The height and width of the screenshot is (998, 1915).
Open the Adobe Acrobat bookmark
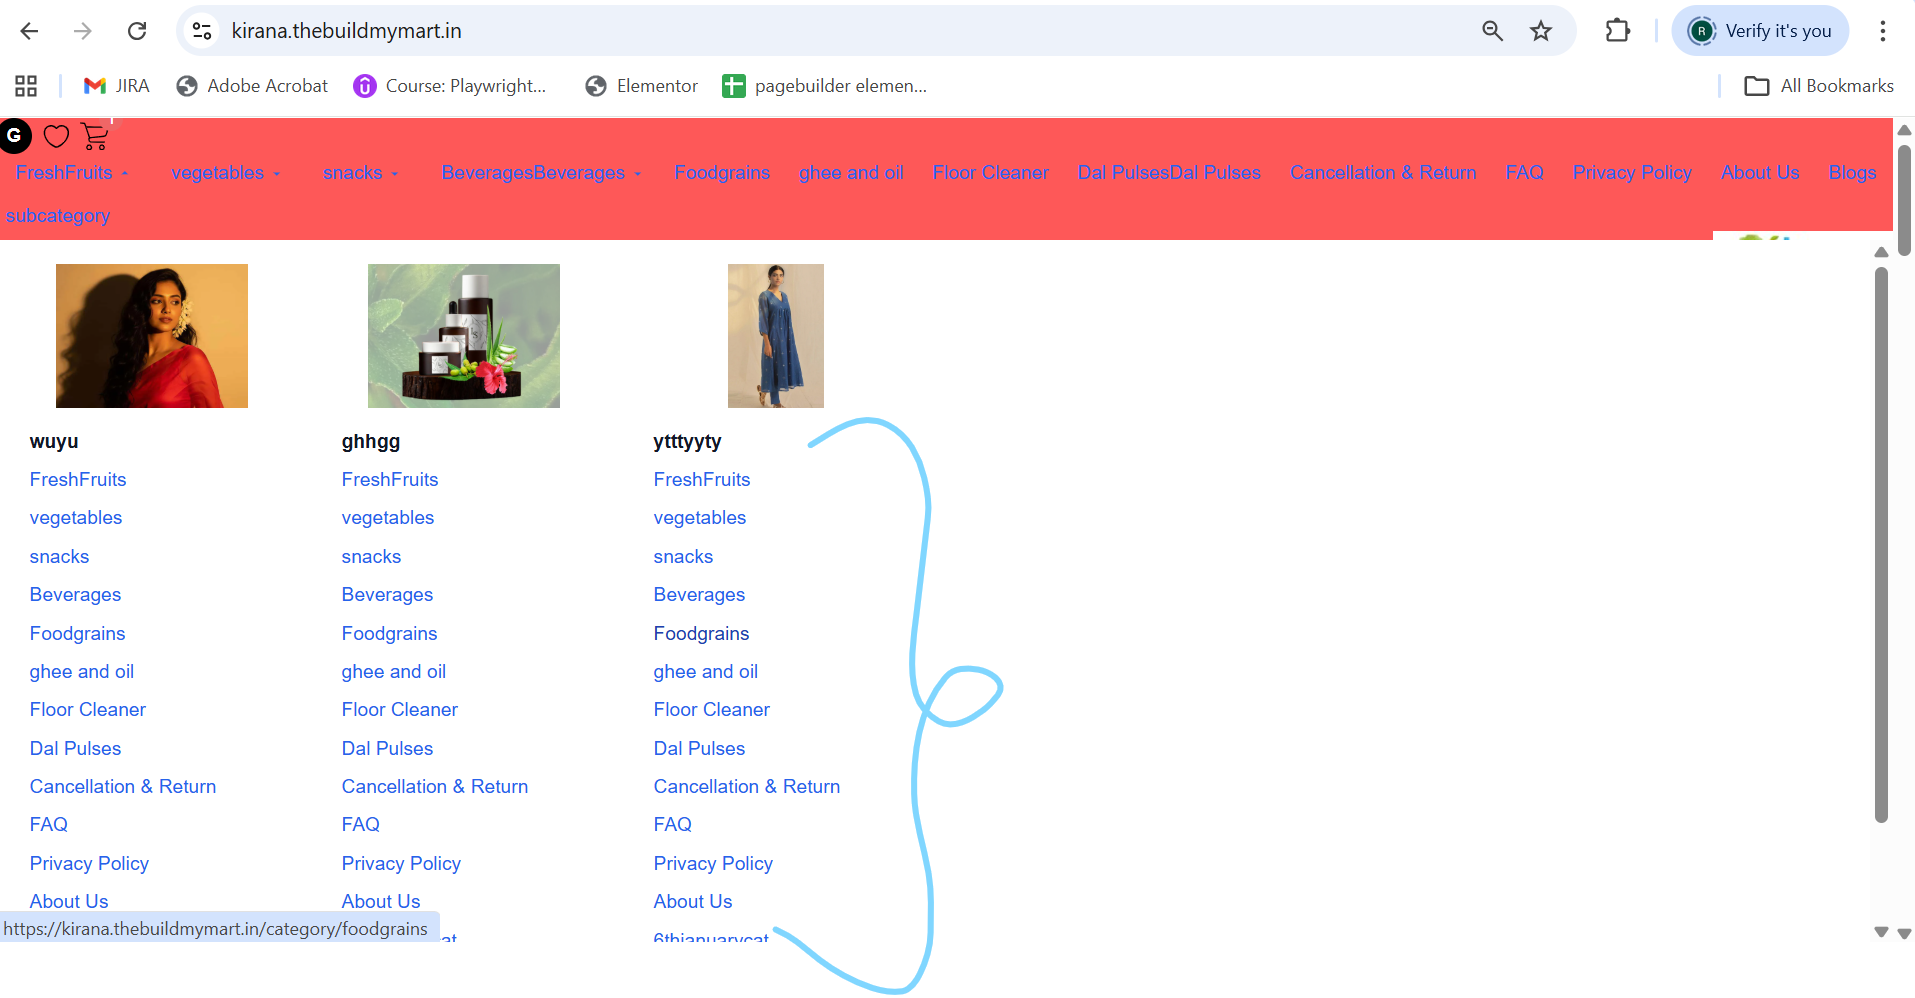coord(252,86)
